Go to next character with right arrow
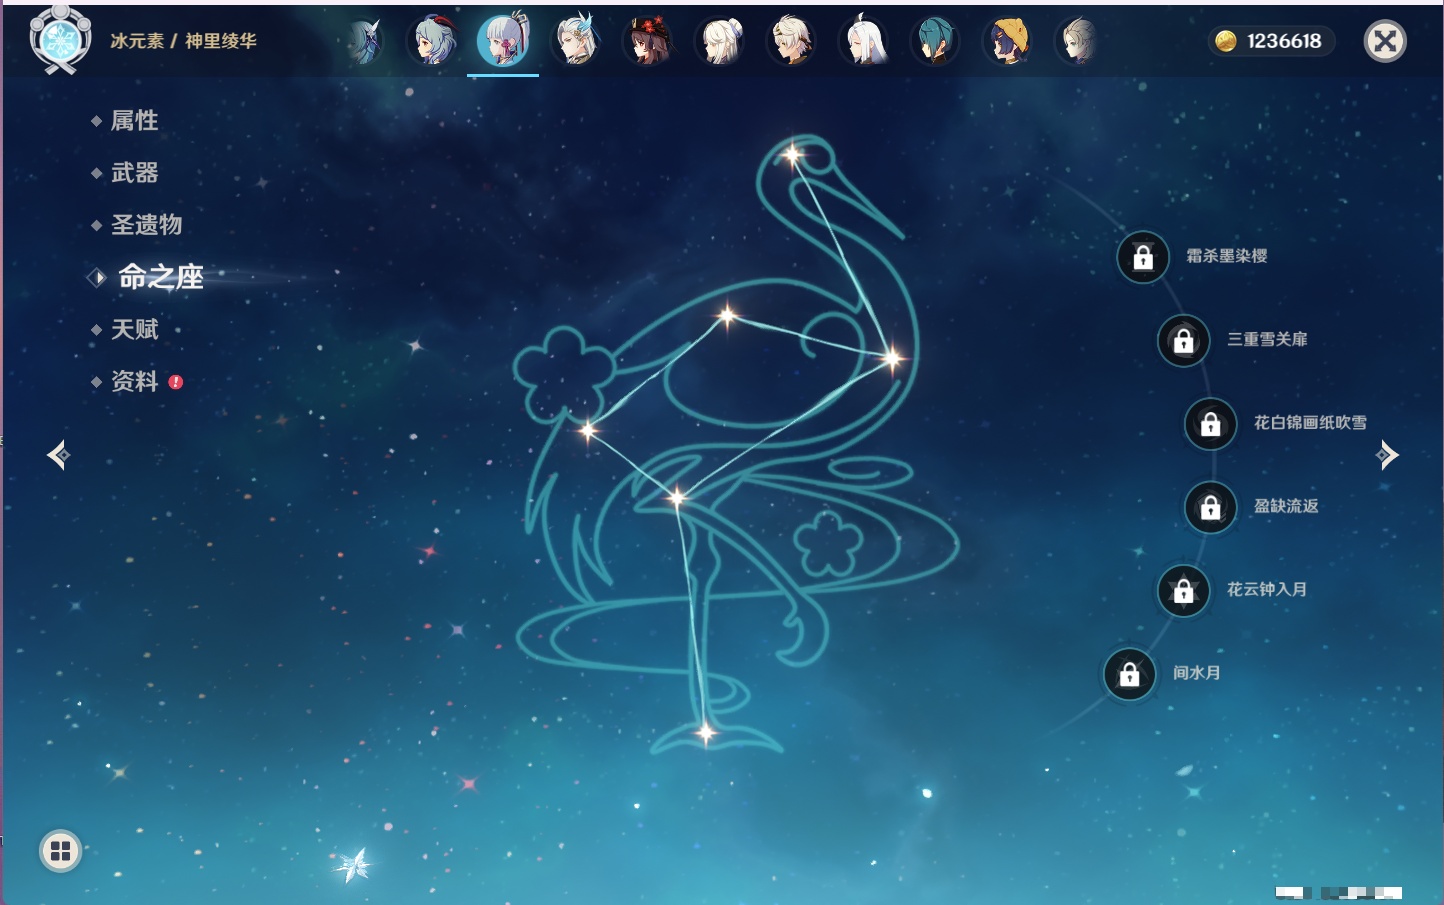 (x=1387, y=455)
